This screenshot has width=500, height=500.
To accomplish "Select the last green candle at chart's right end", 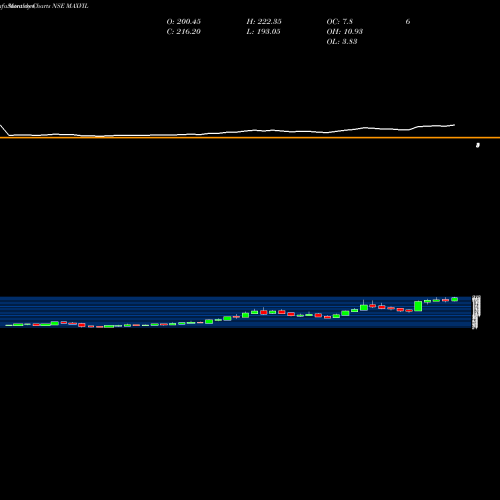I will pos(455,299).
